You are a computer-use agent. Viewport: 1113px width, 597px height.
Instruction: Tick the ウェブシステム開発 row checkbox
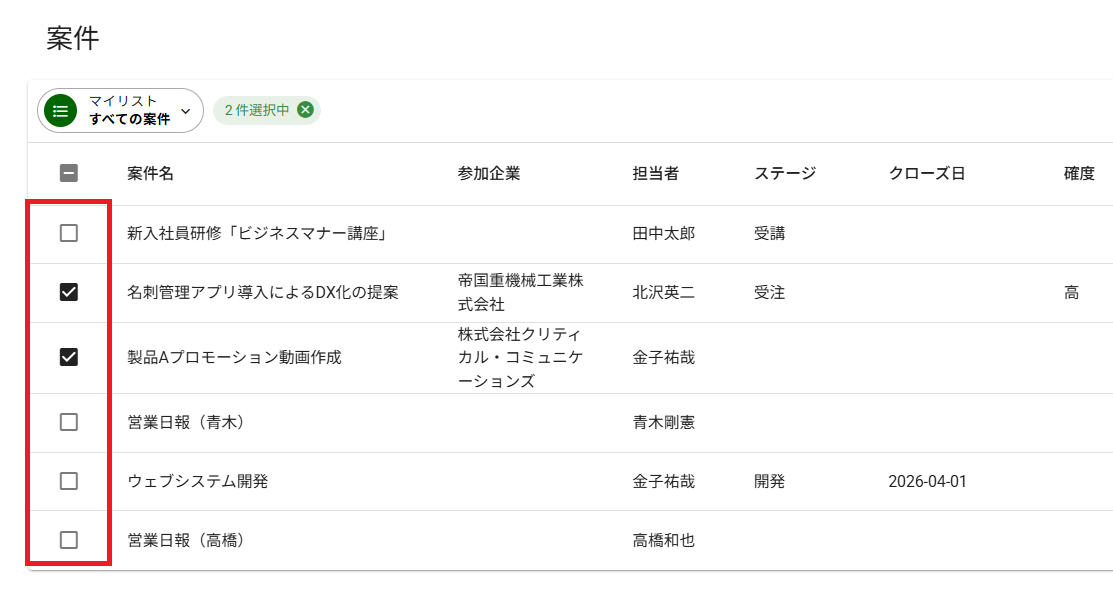coord(69,481)
